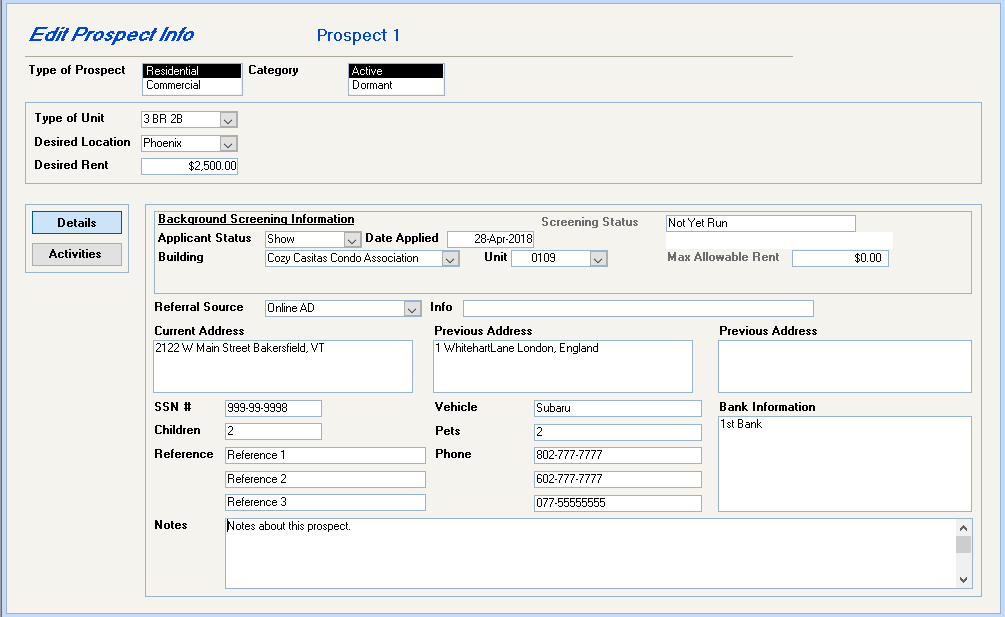1005x617 pixels.
Task: Click the referral Info text field
Action: pos(638,308)
